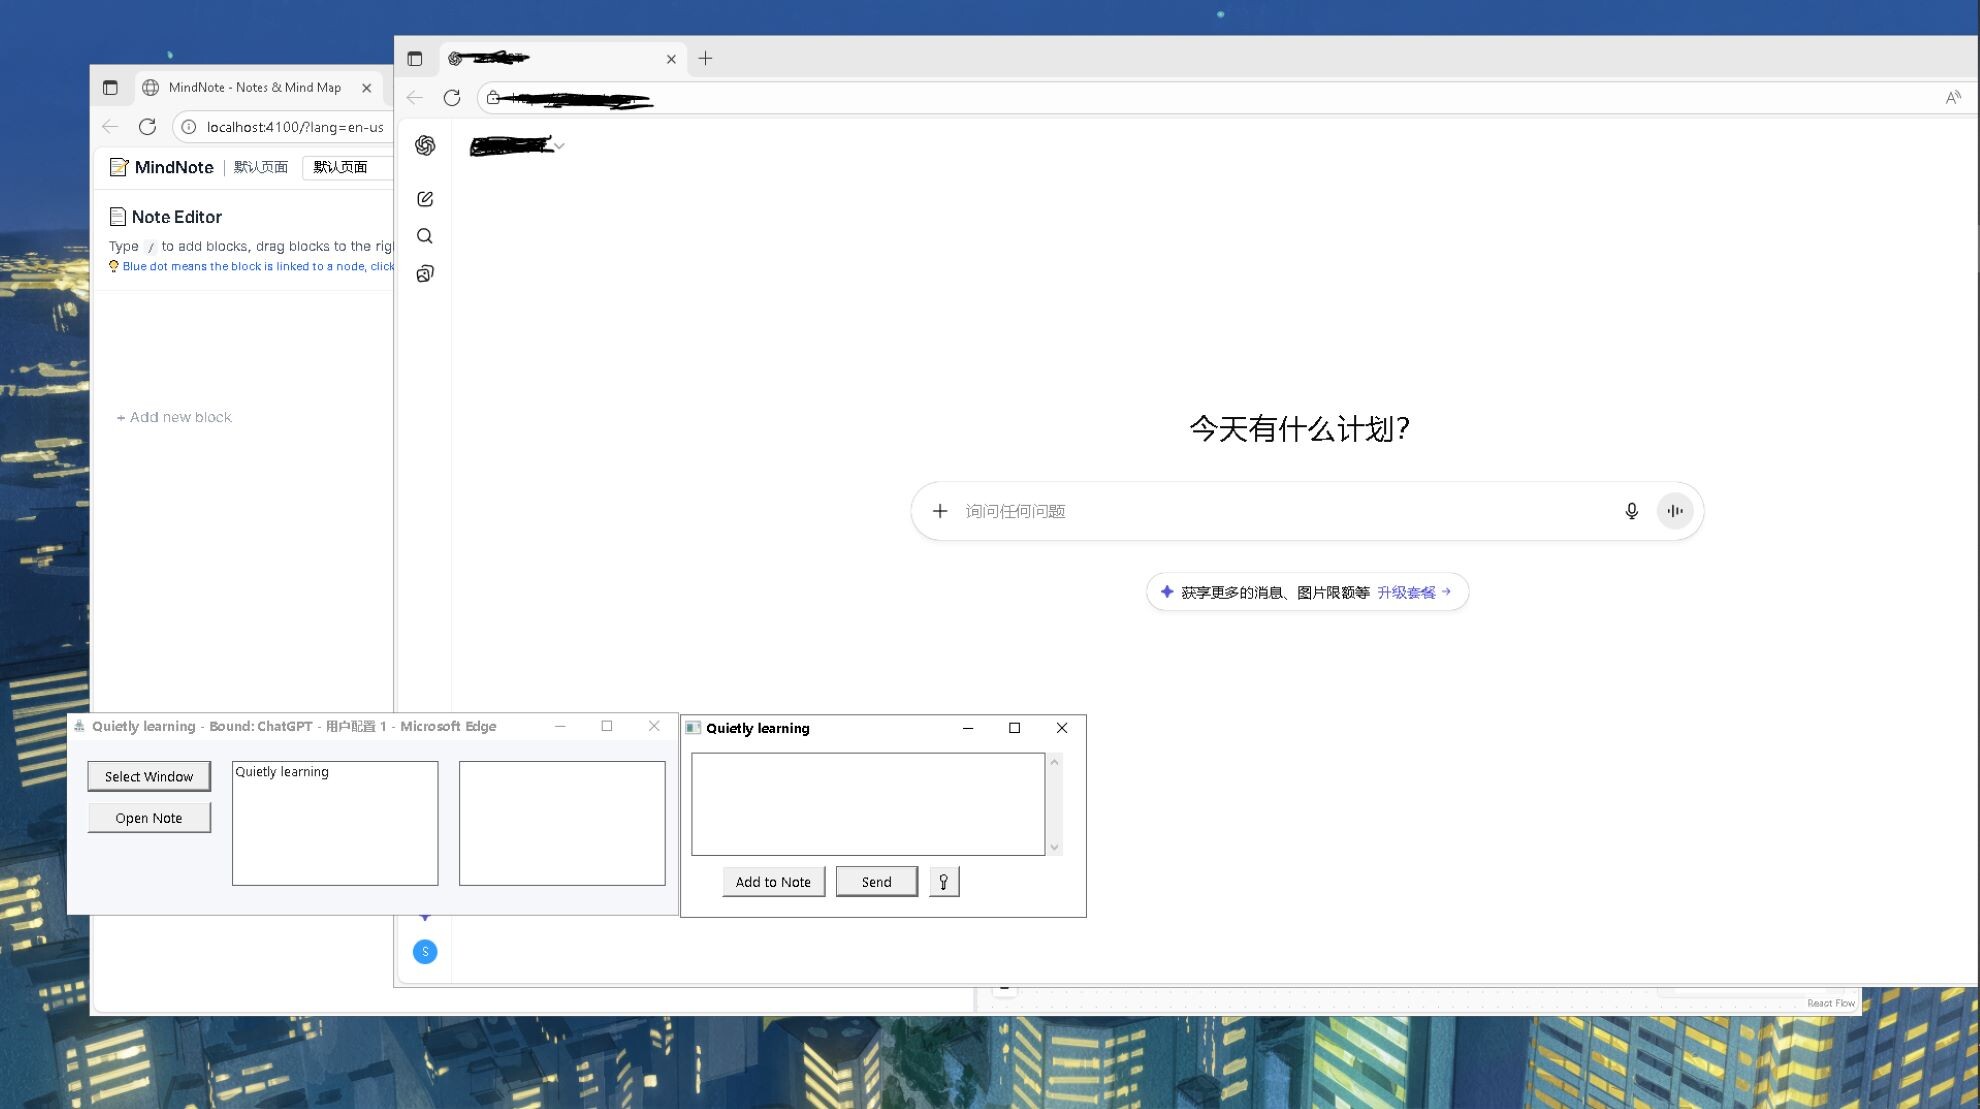Toggle voice mode with the waveform button
This screenshot has width=1980, height=1109.
[1675, 510]
